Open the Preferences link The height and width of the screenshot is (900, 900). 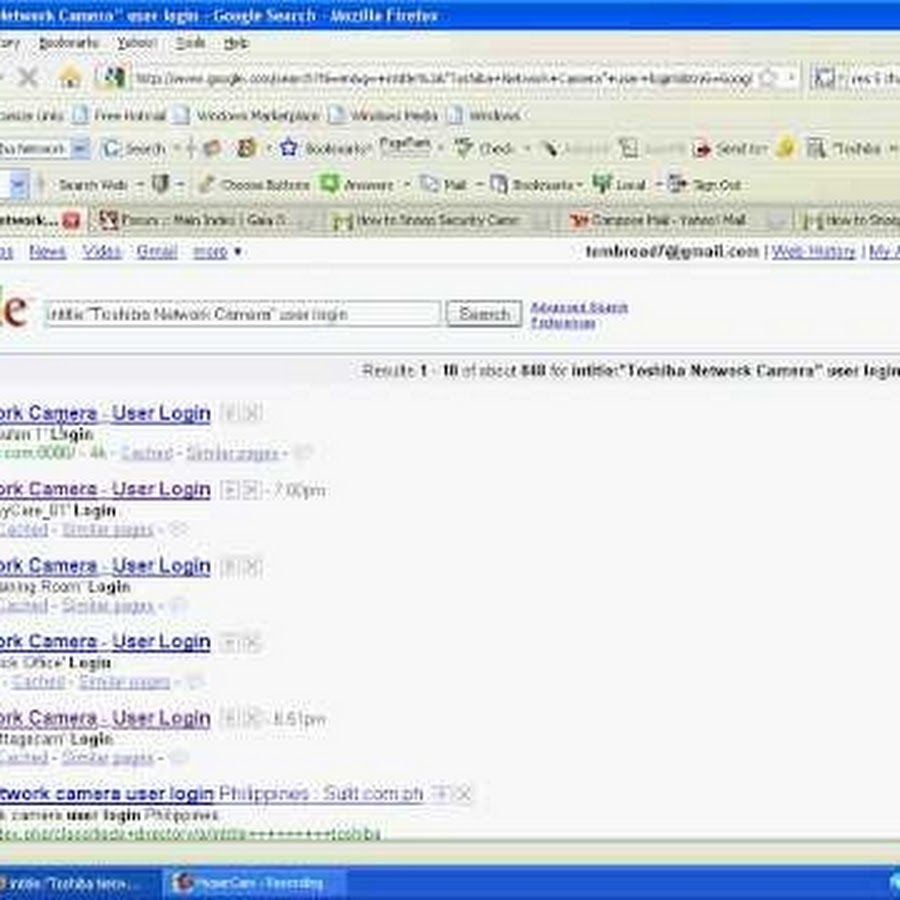562,324
